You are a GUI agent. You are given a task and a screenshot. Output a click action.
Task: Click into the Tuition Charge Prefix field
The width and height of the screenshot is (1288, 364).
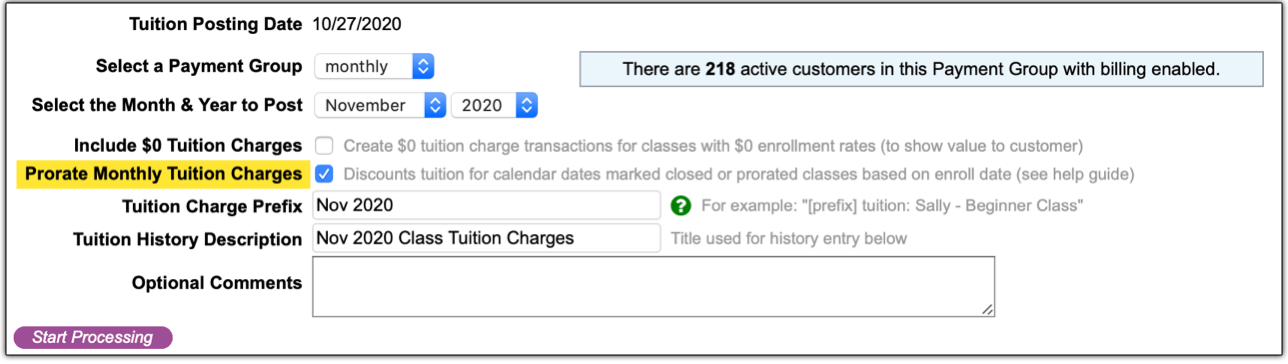(x=486, y=205)
